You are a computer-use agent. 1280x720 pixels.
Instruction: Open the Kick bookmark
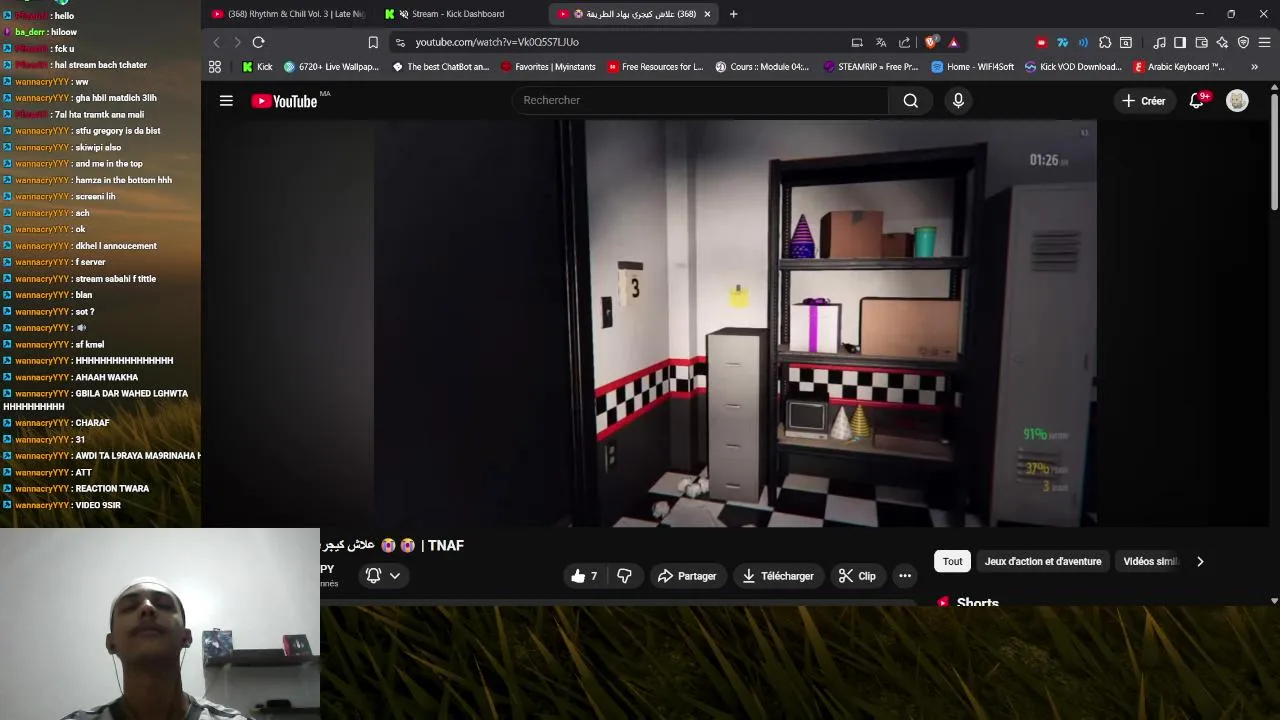click(x=257, y=67)
